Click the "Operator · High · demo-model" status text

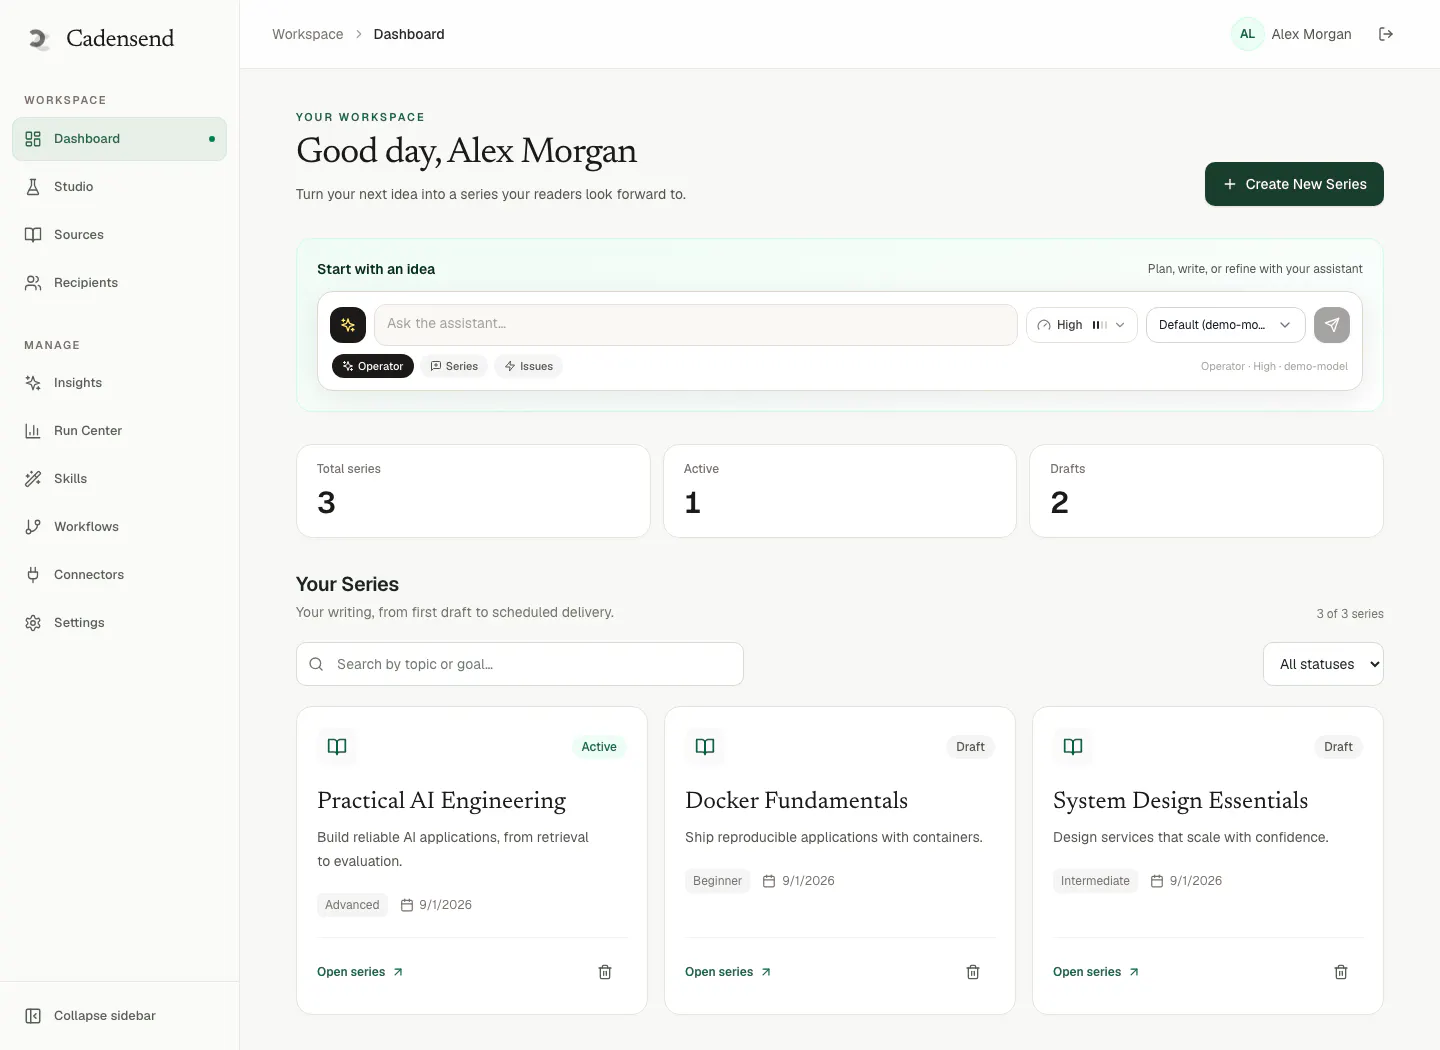tap(1274, 367)
